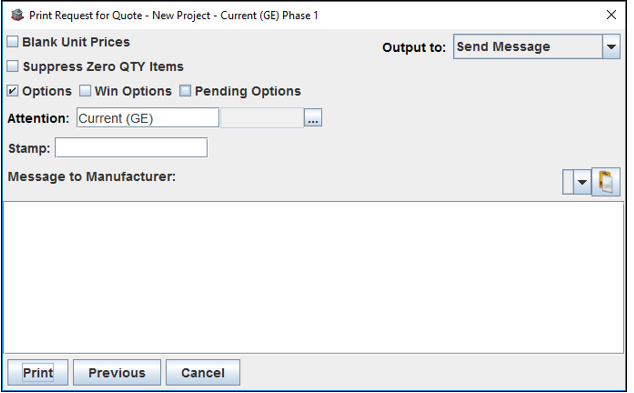Click the application icon in title bar
This screenshot has width=634, height=393.
[x=17, y=15]
